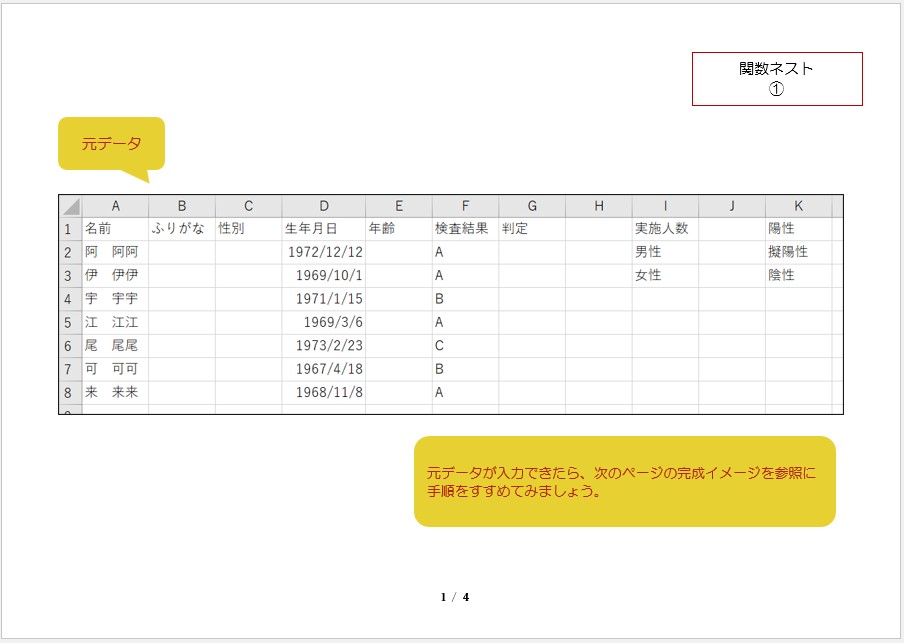Click the 生年月日 header cell

pyautogui.click(x=323, y=229)
